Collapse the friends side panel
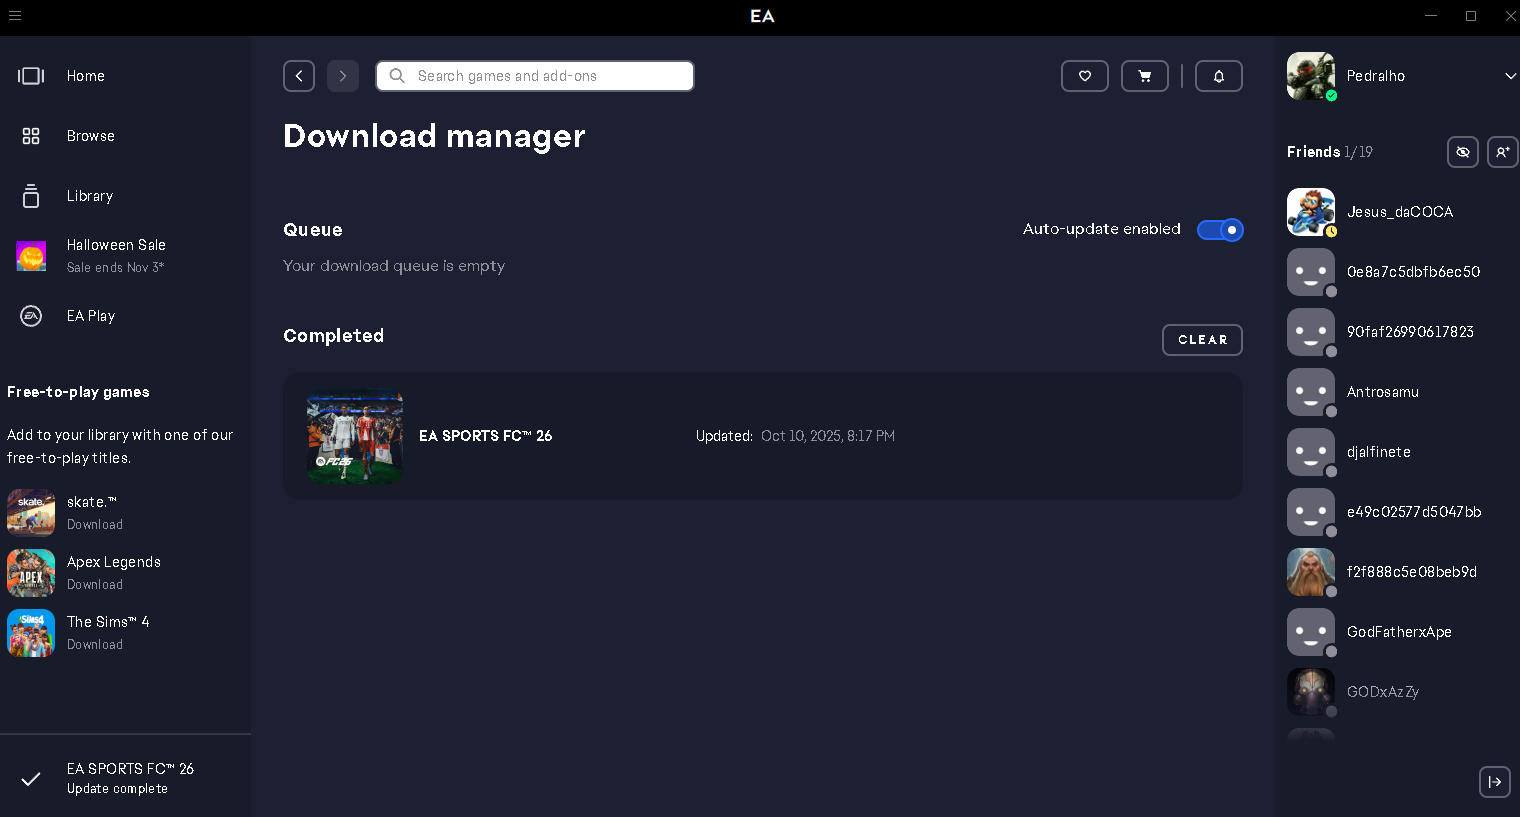 click(1494, 782)
